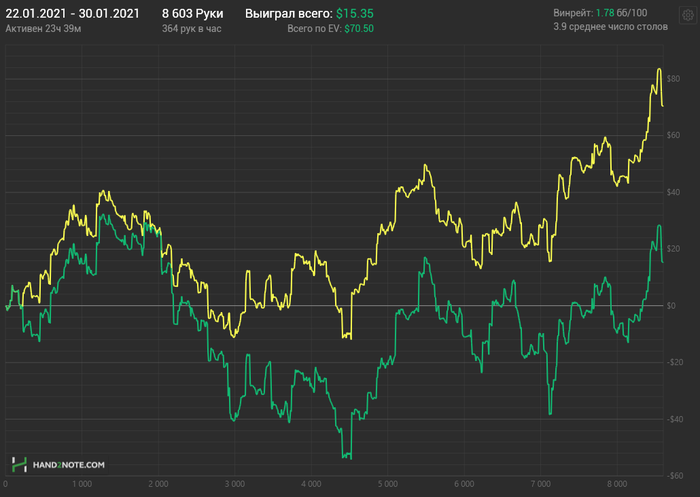Click the '1 000' x-axis label

[x=82, y=484]
